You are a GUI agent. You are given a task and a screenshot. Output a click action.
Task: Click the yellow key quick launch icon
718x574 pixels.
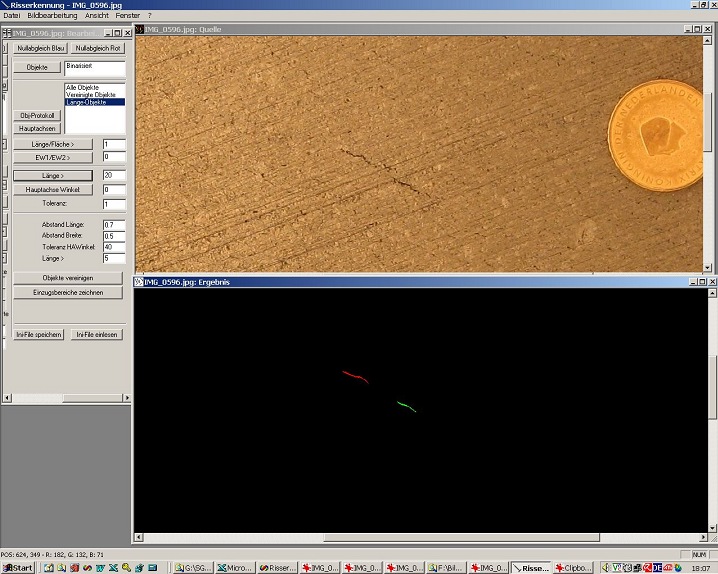[x=126, y=568]
